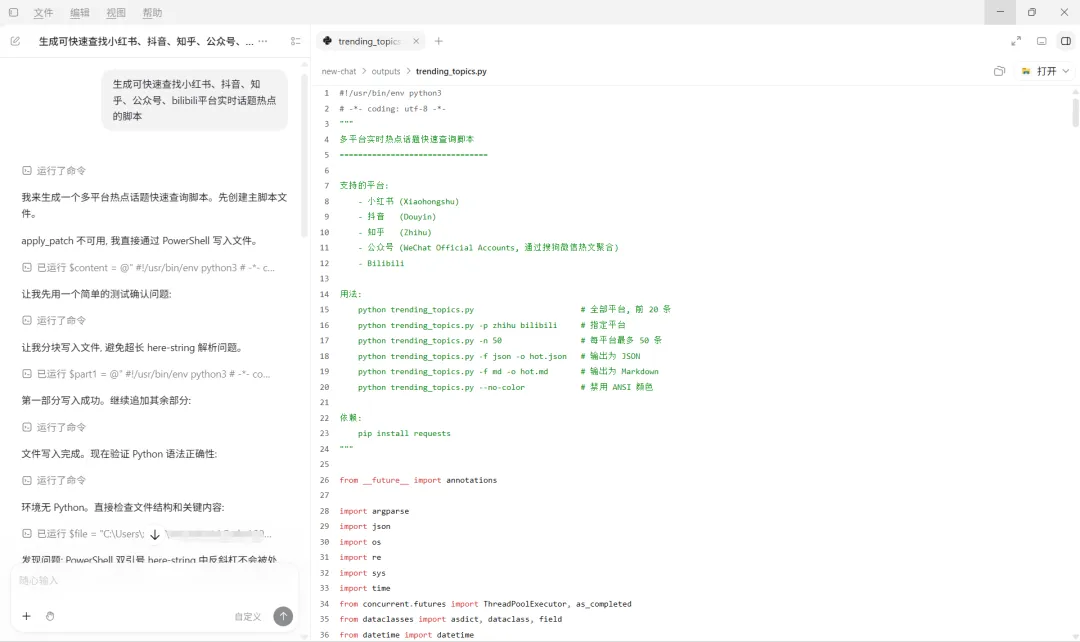Open the chat title's more options ellipsis
The width and height of the screenshot is (1080, 642).
[x=262, y=41]
